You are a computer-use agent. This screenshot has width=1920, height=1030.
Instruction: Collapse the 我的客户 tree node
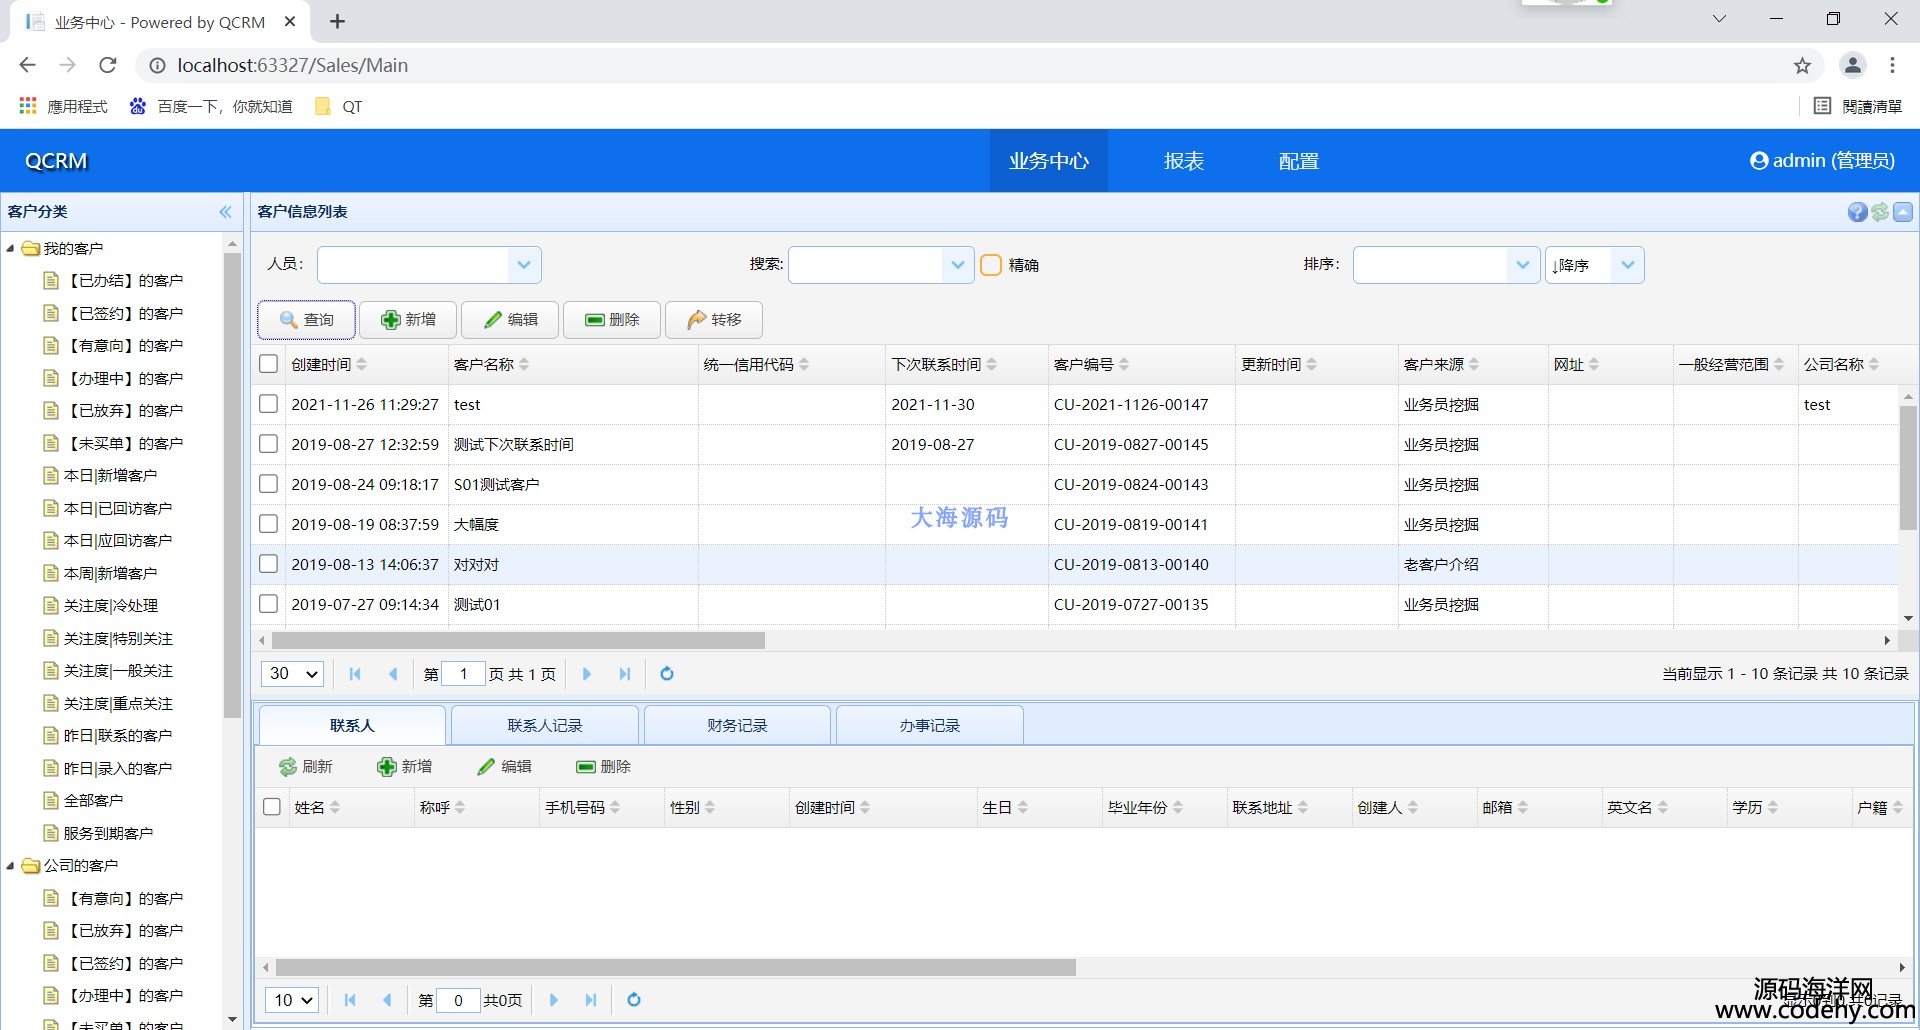[11, 249]
